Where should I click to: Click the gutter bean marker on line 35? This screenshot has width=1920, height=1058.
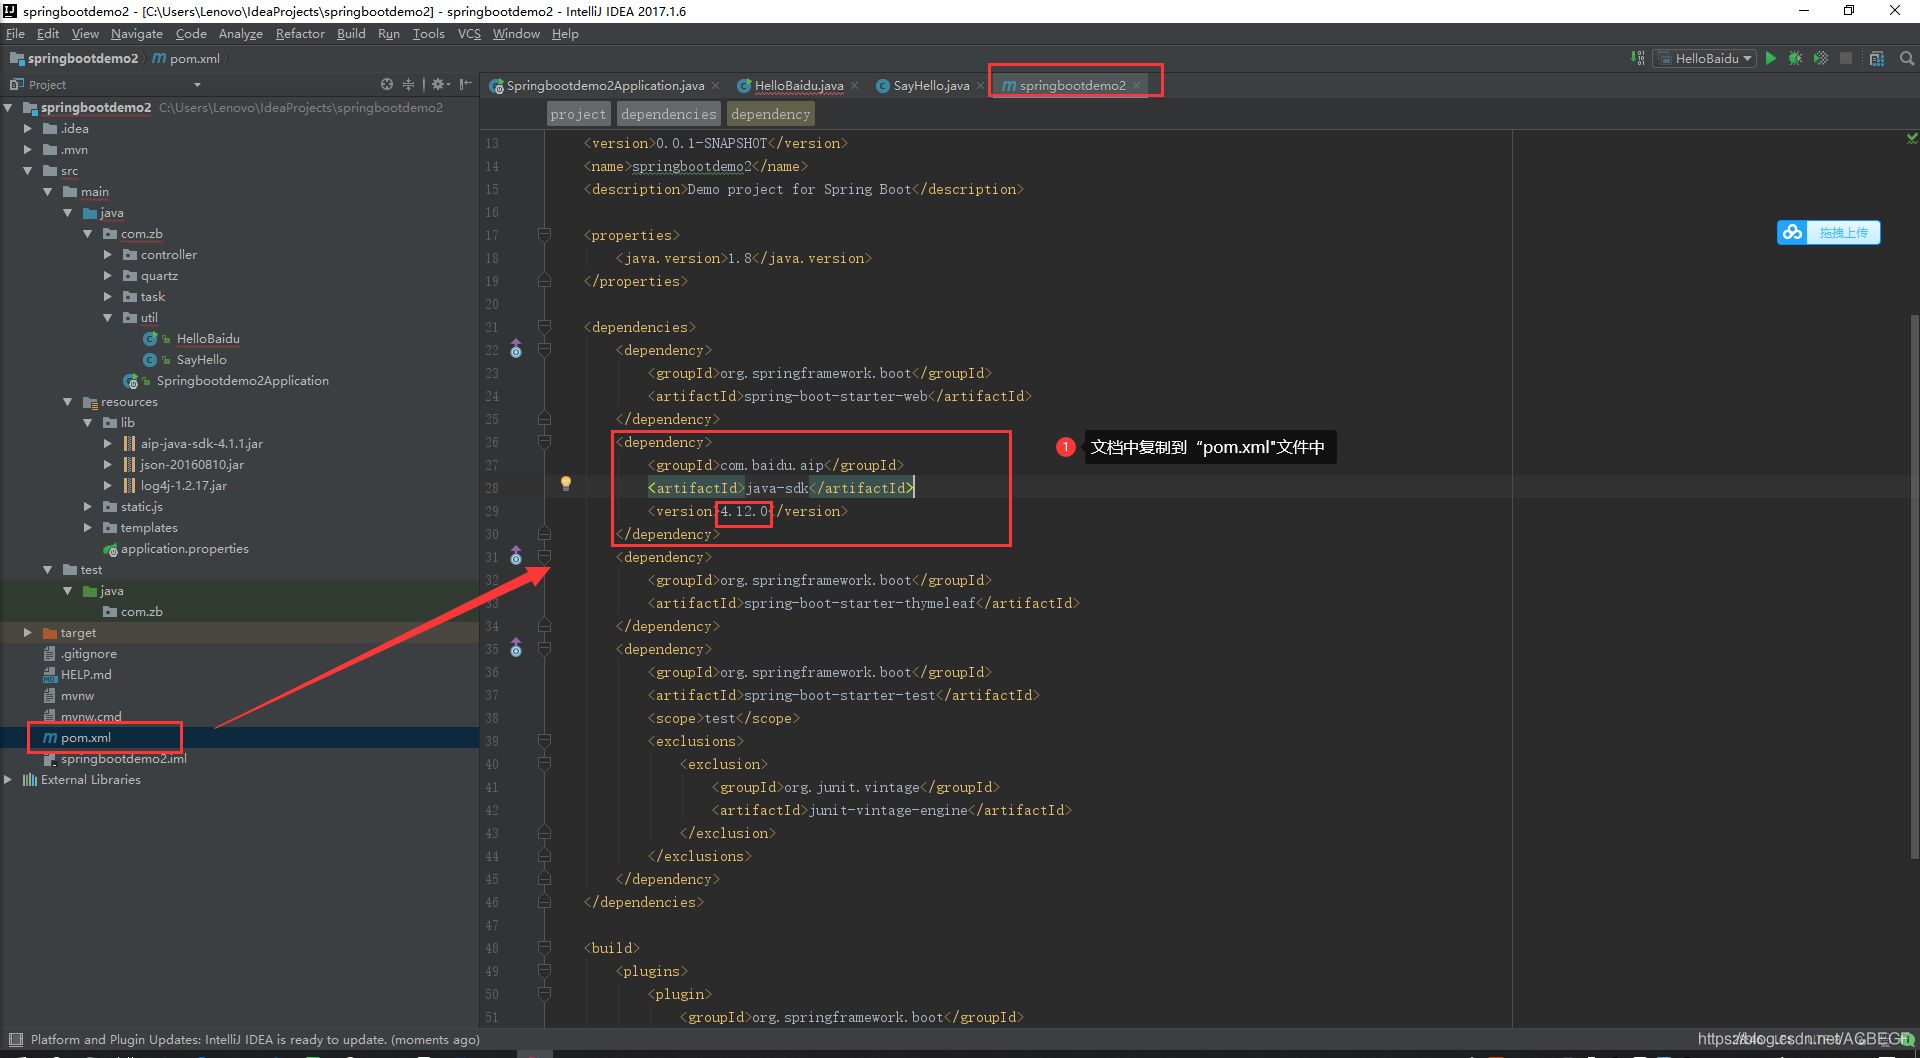(x=516, y=648)
